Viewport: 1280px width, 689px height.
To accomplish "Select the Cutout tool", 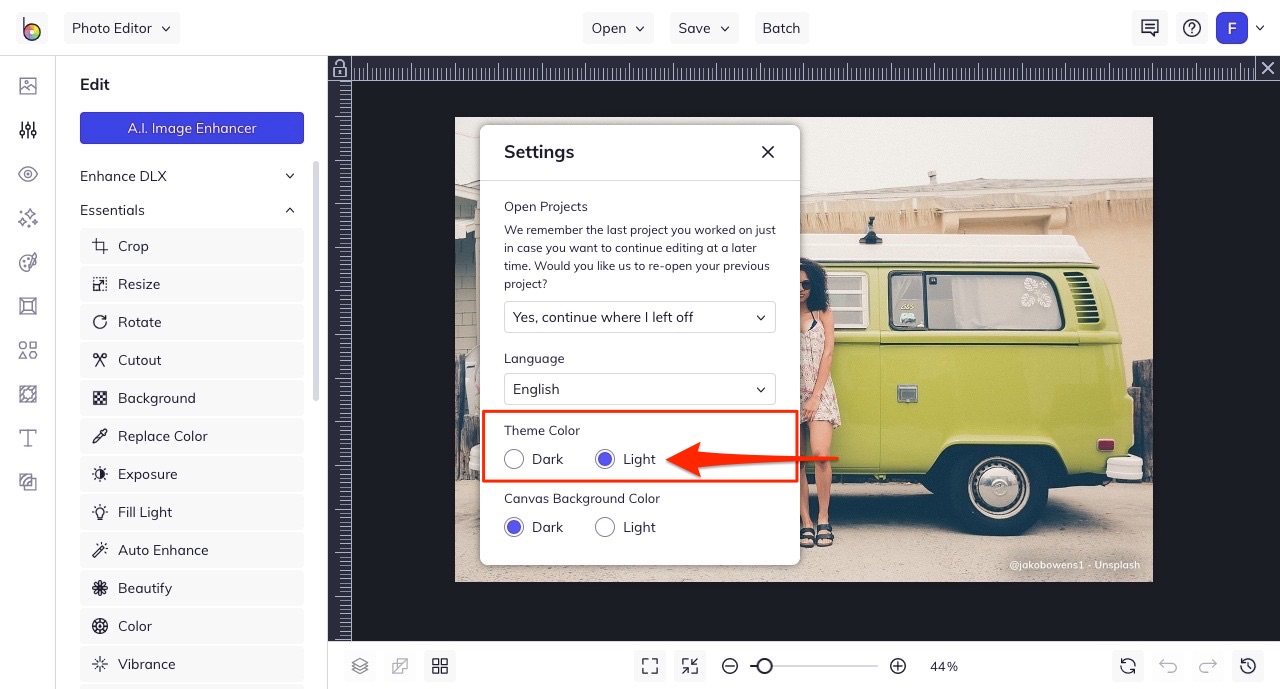I will click(x=192, y=360).
